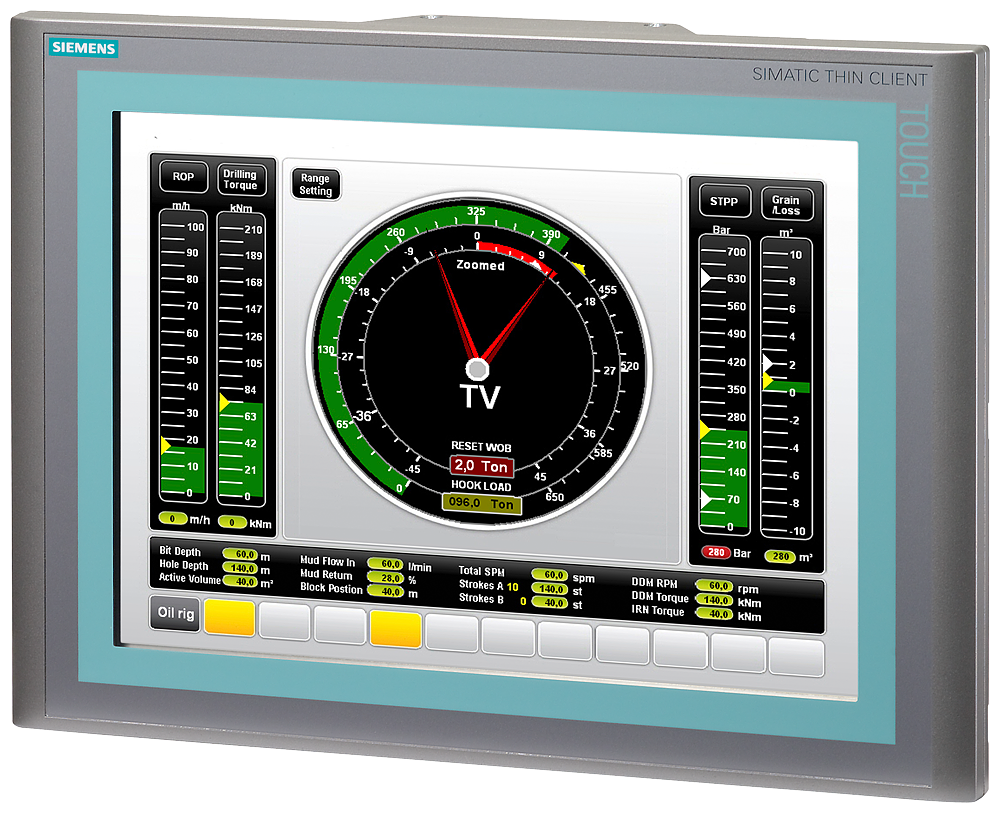This screenshot has height=813, width=1000.
Task: Click the white marker at 2 on the Grain/Loss bar
Action: pos(768,363)
